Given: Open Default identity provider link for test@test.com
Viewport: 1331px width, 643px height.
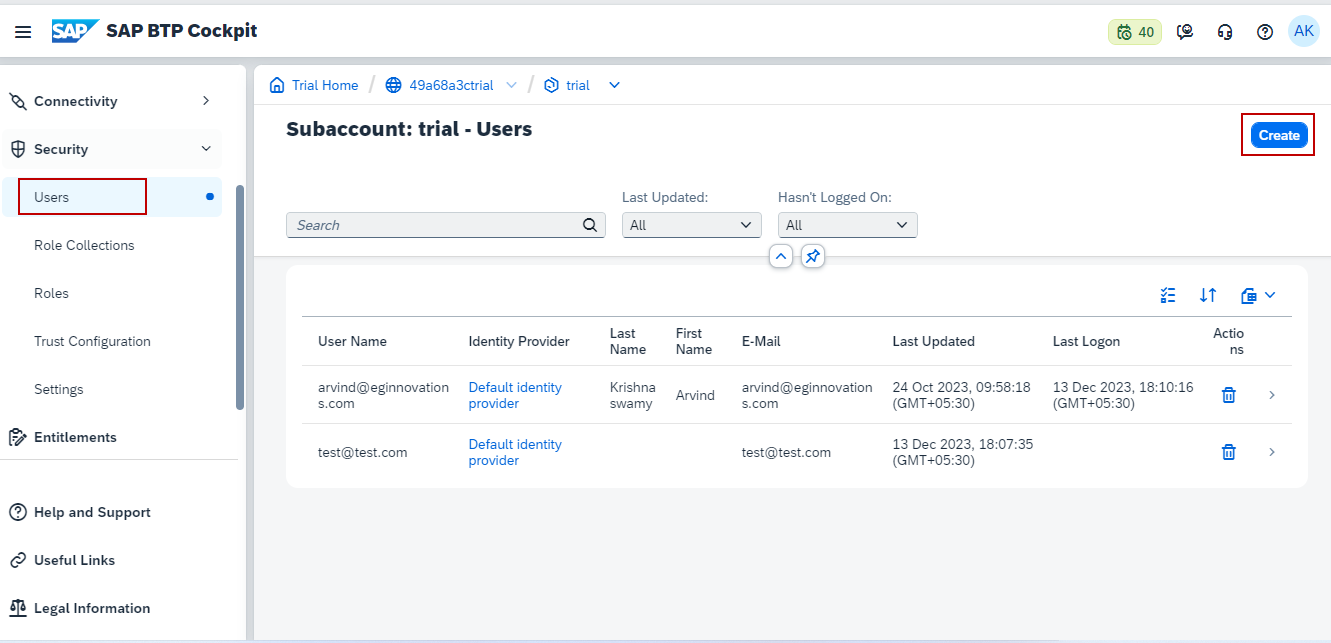Looking at the screenshot, I should click(x=515, y=452).
